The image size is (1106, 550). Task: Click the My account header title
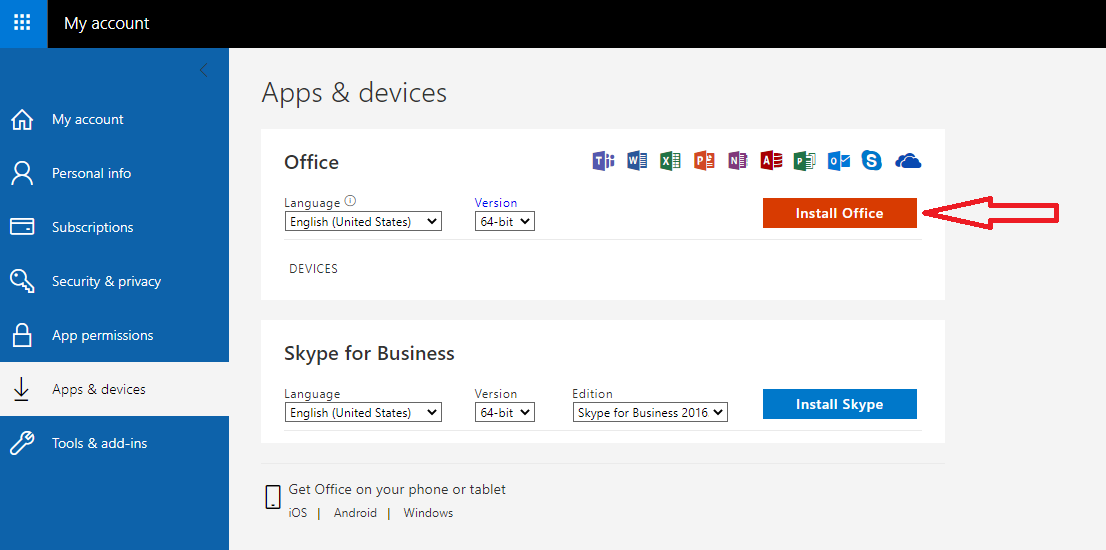click(107, 23)
